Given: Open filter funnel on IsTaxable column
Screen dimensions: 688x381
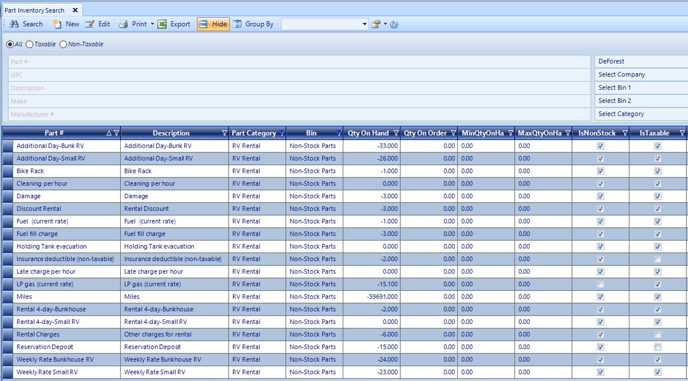Looking at the screenshot, I should (x=682, y=133).
